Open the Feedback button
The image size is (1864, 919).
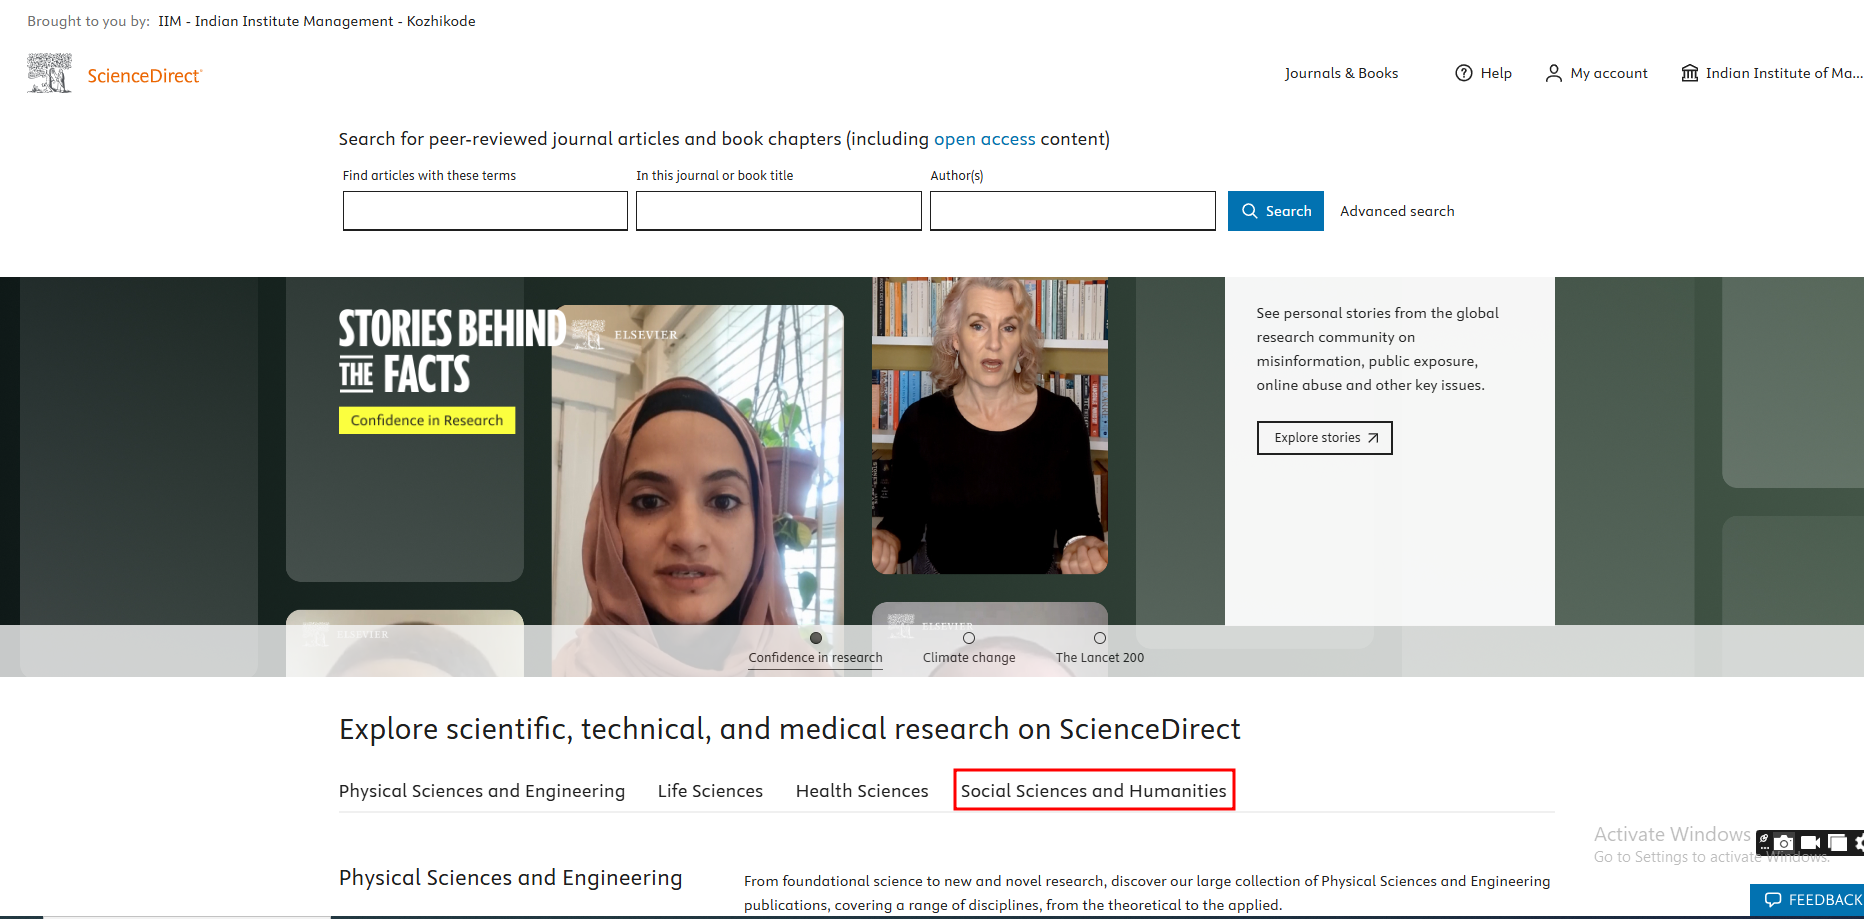tap(1811, 900)
